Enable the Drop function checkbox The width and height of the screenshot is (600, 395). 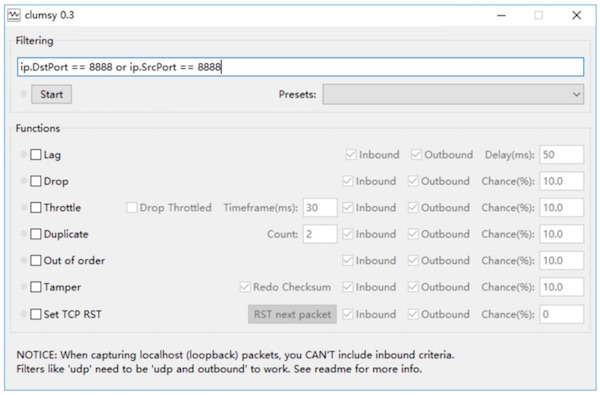pyautogui.click(x=36, y=181)
